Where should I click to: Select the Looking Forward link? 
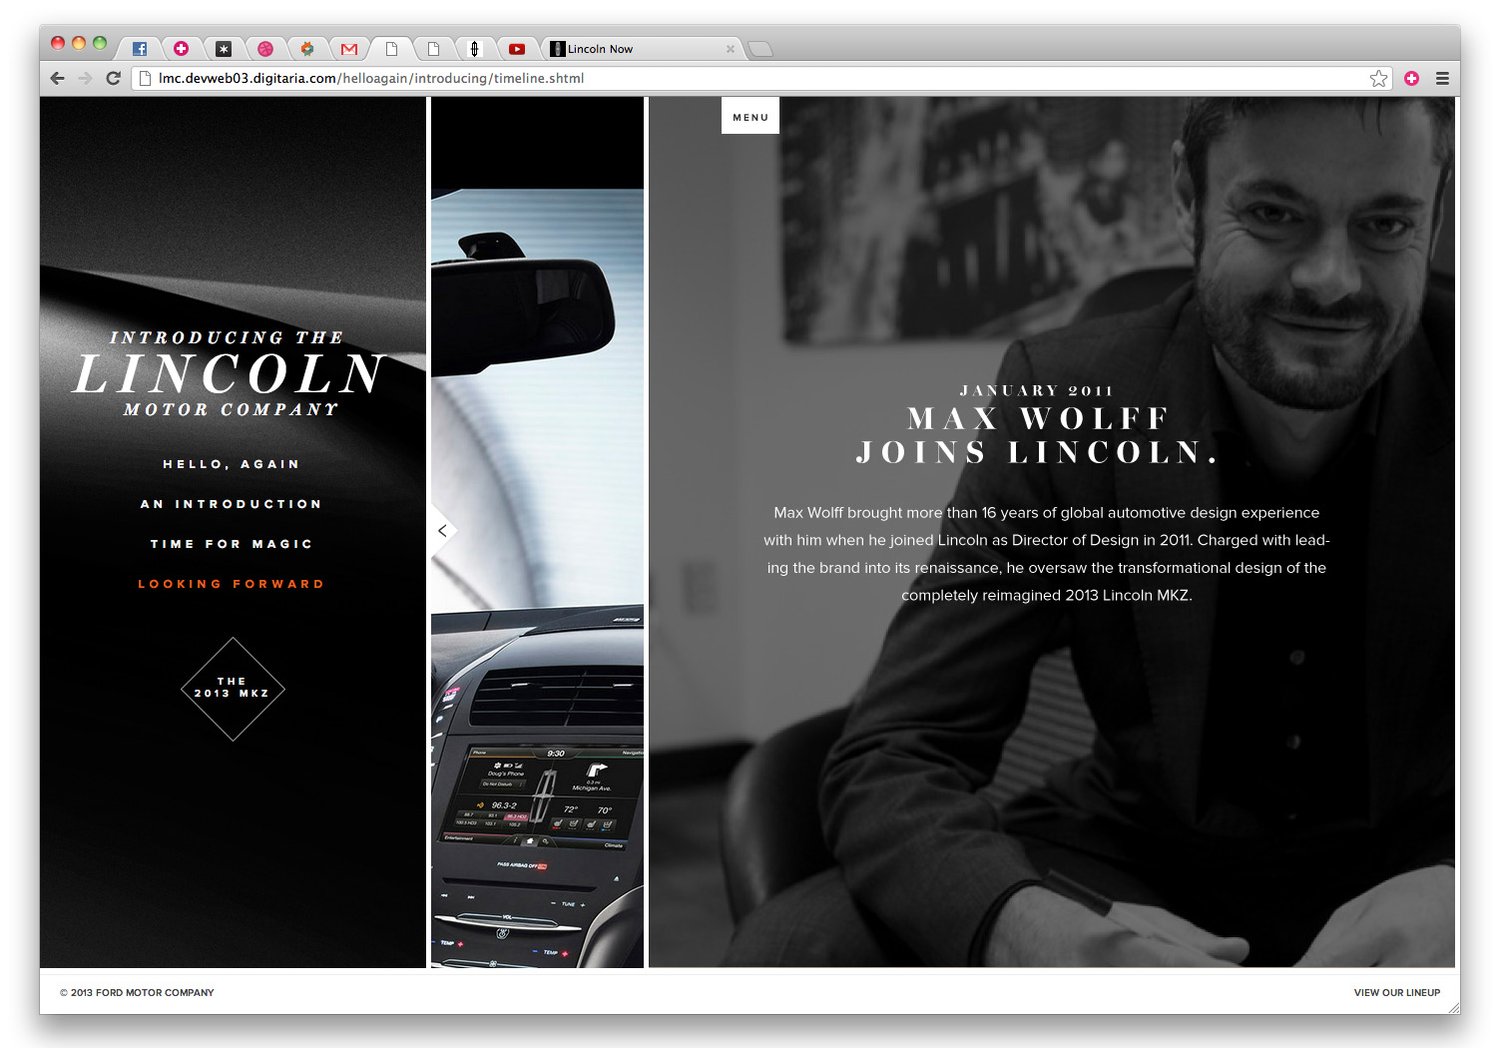[232, 584]
